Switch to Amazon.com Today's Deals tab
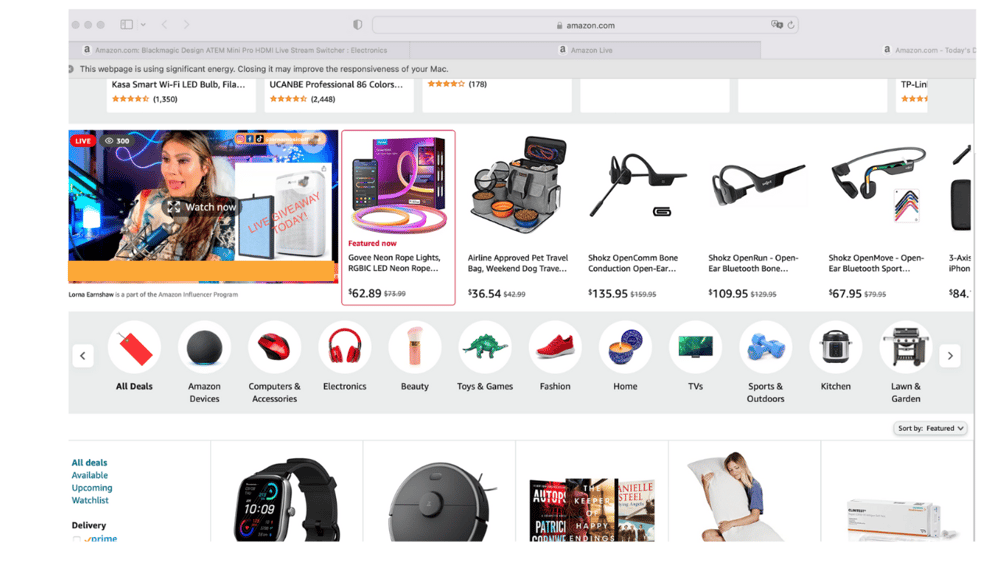The image size is (1000, 562). 929,50
